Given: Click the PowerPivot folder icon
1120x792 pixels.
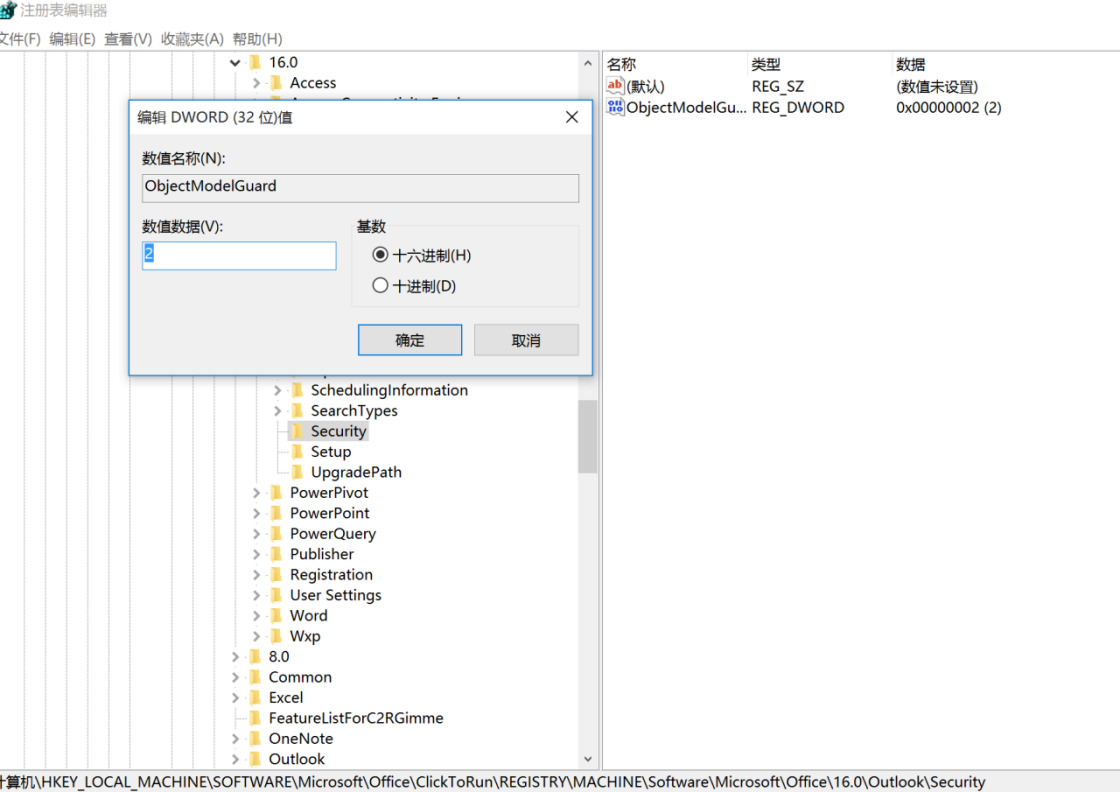Looking at the screenshot, I should click(x=276, y=493).
